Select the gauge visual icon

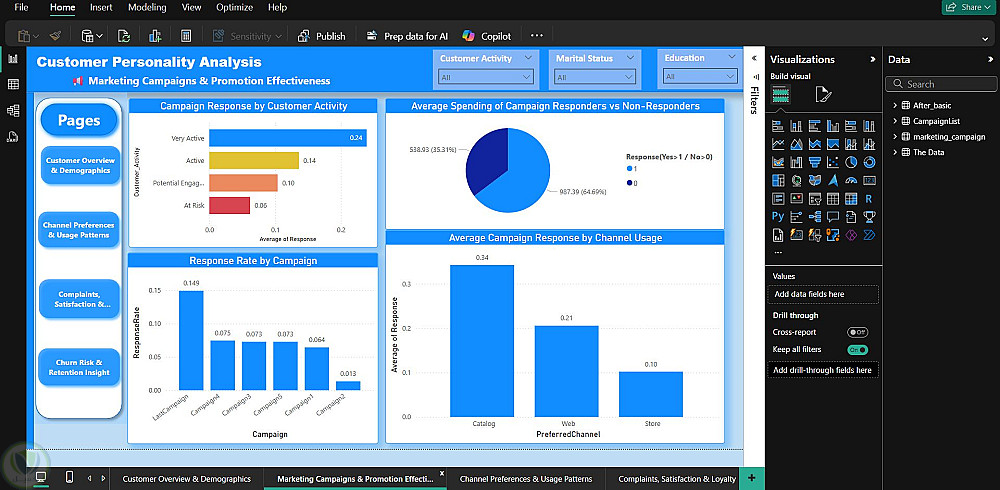tap(851, 181)
